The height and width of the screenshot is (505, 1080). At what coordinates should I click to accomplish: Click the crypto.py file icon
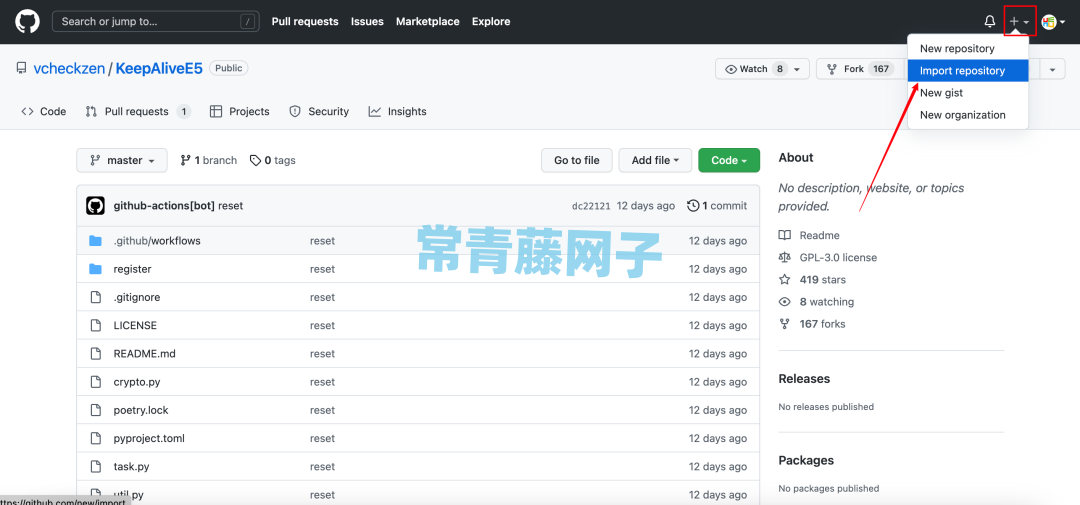click(96, 382)
